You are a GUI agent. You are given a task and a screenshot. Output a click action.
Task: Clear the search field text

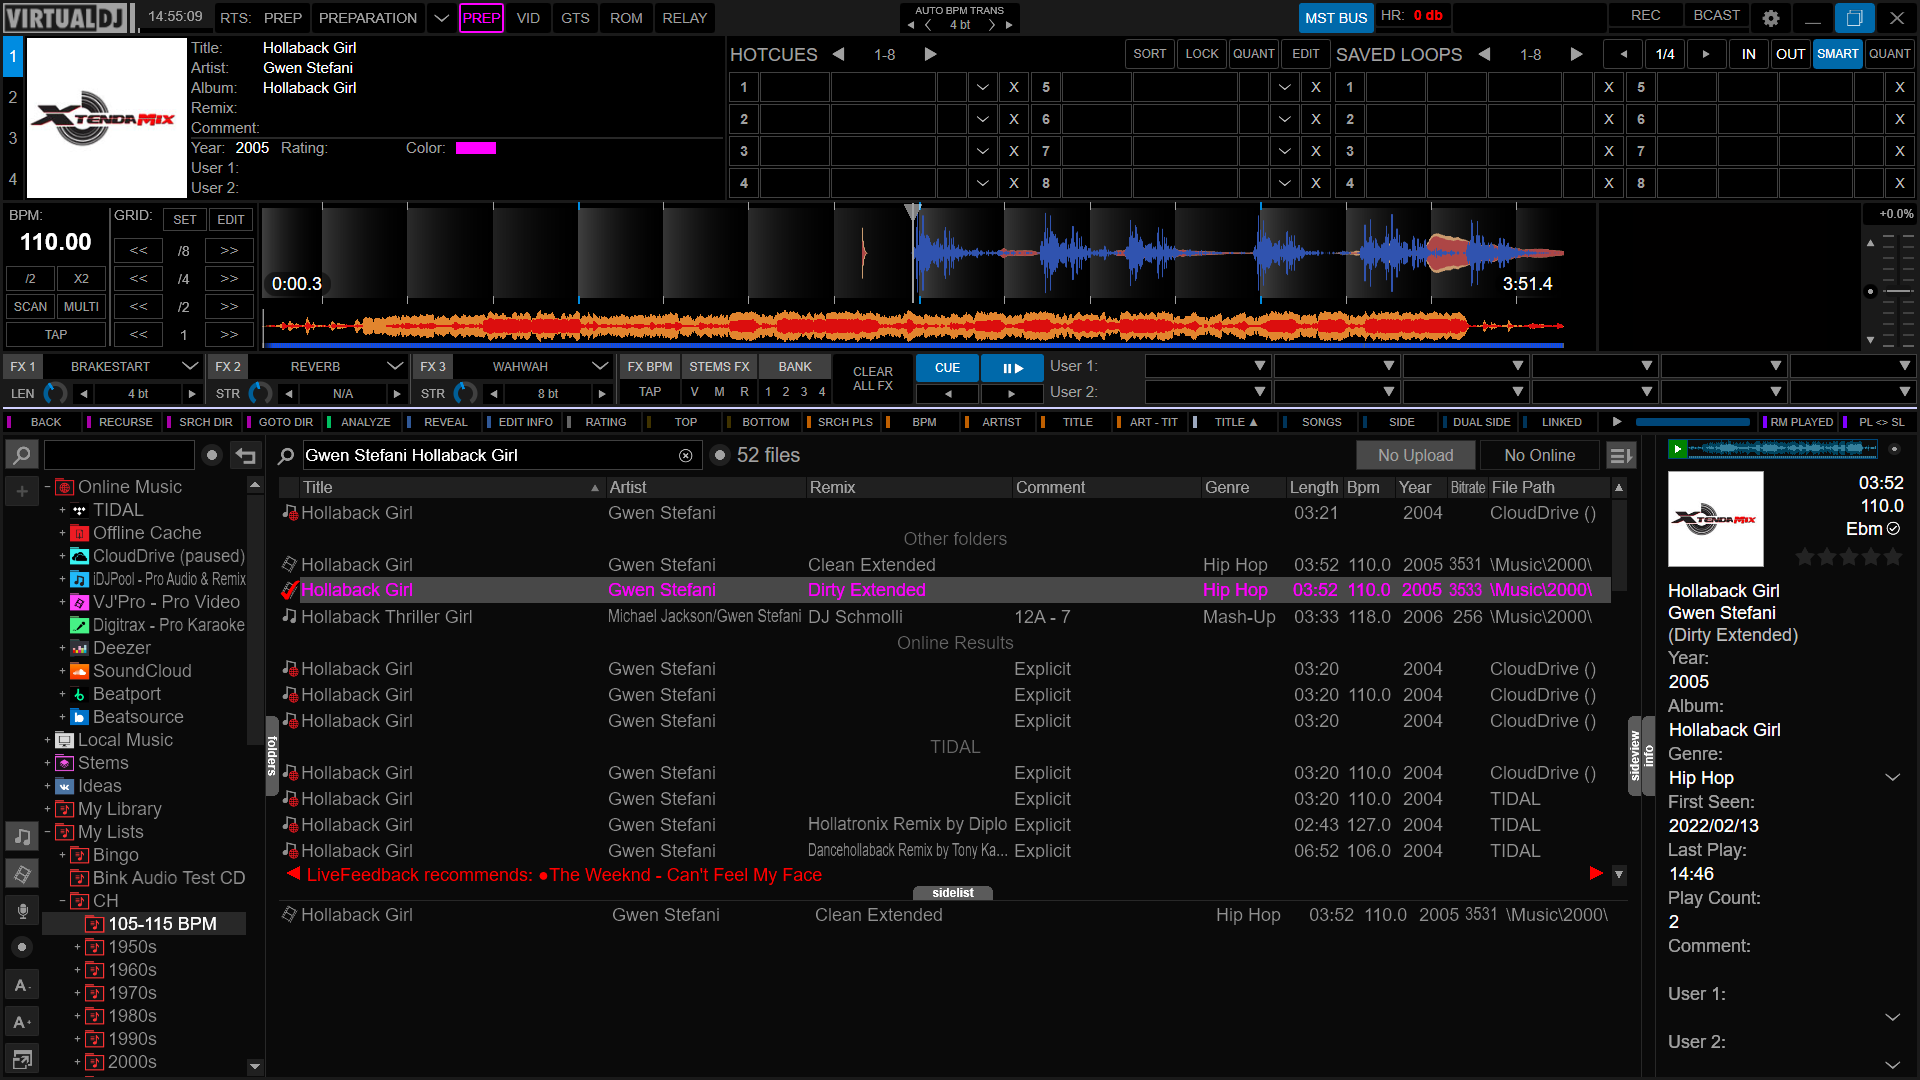[685, 456]
